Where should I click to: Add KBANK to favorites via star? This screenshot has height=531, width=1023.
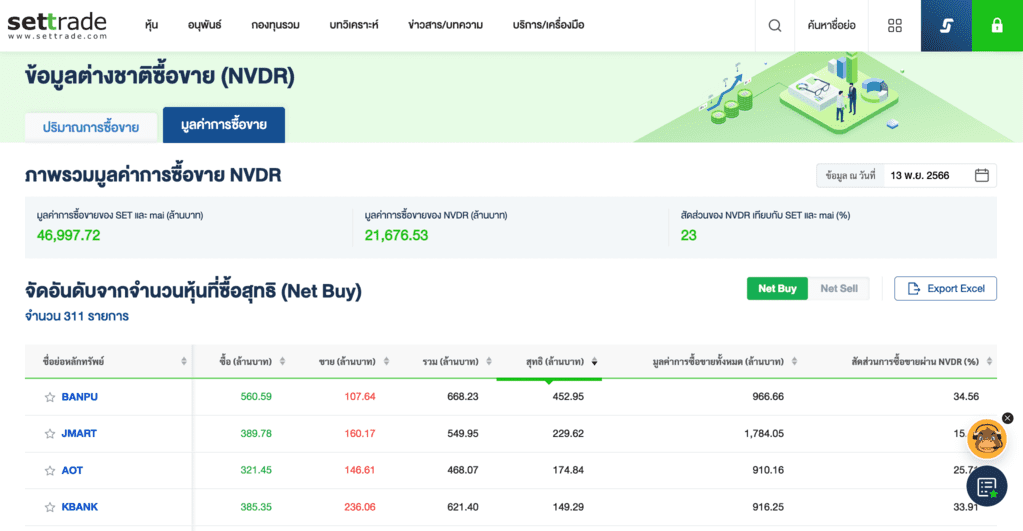[49, 507]
